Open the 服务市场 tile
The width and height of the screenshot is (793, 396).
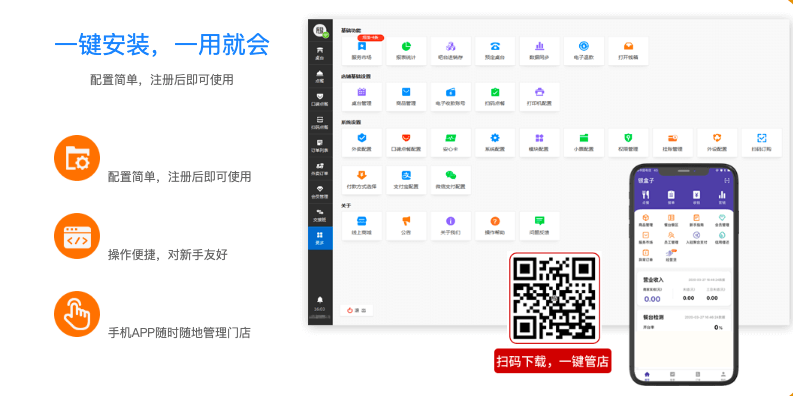pos(362,51)
